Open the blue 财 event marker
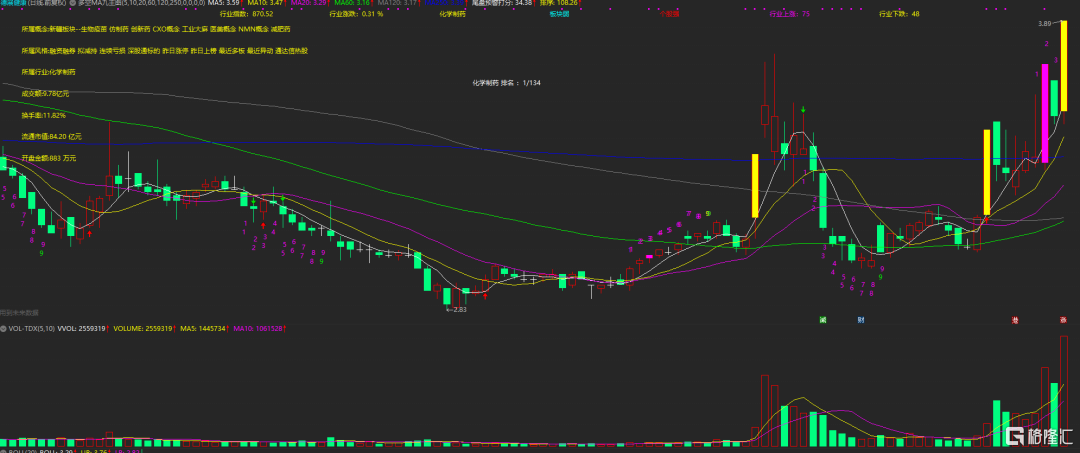 [861, 320]
